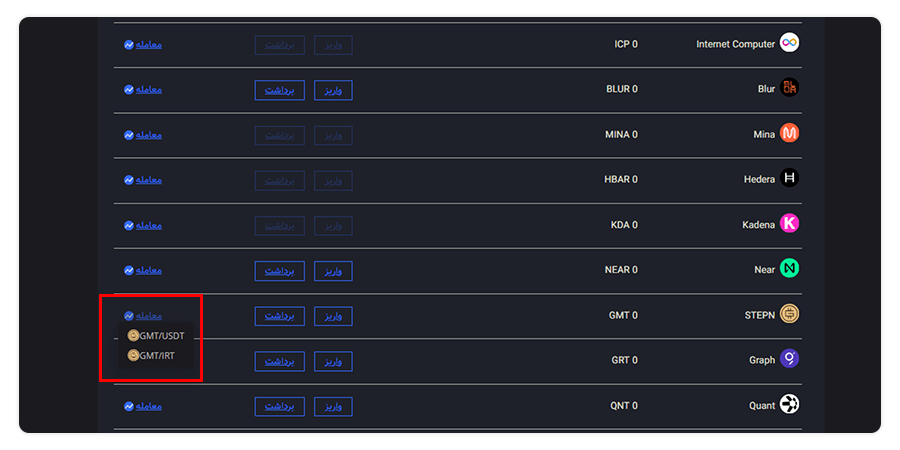Screen dimensions: 900x450
Task: Click the Internet Computer infinity logo icon
Action: 789,43
